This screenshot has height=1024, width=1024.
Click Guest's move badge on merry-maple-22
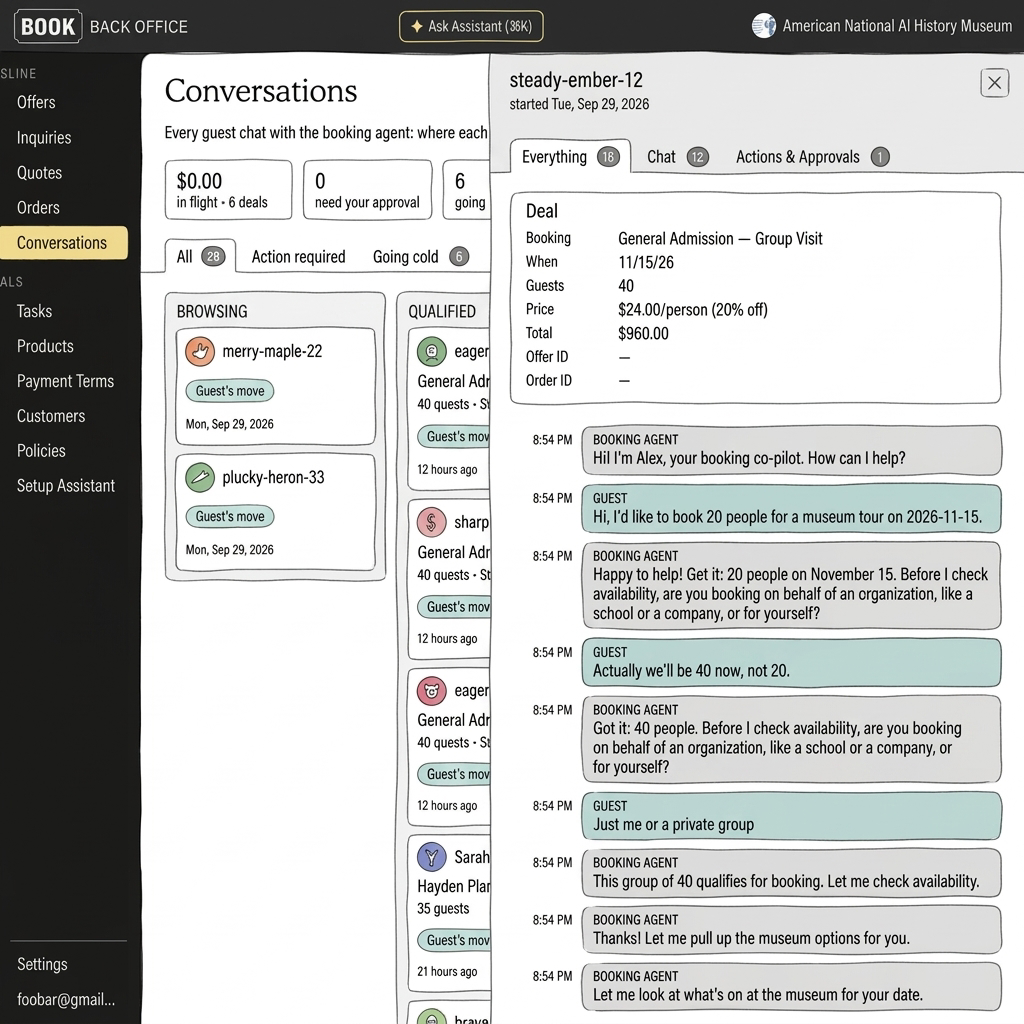pyautogui.click(x=230, y=391)
